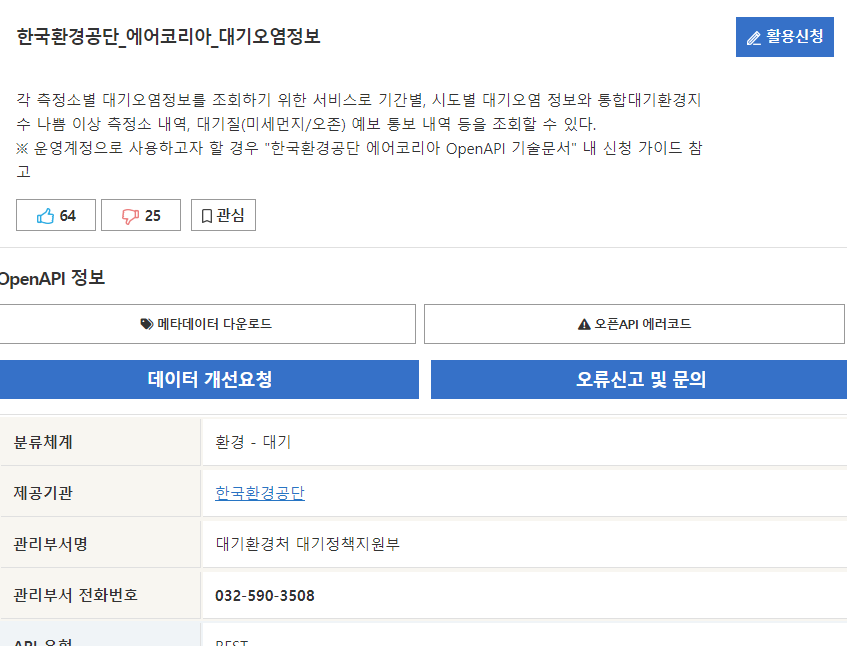Screen dimensions: 847x646
Task: Click the 활용신청 button
Action: (x=784, y=37)
